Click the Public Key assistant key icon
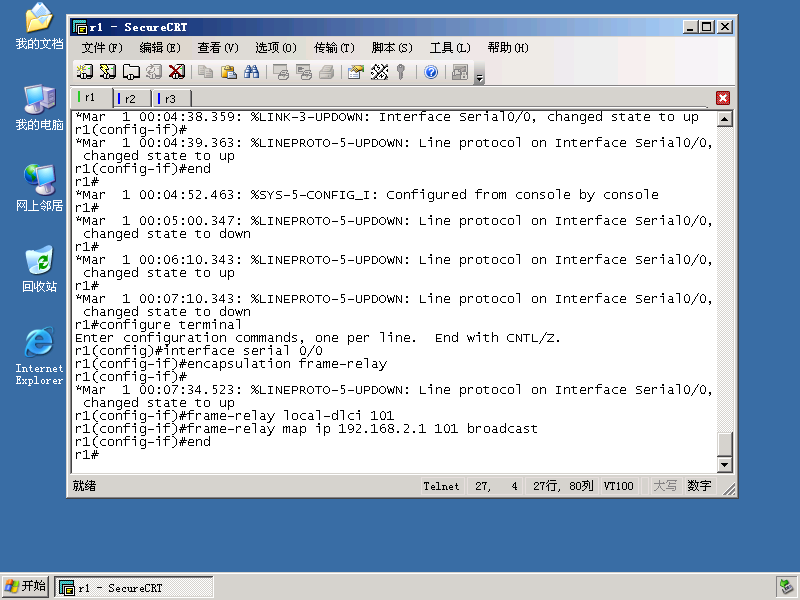Screen dimensions: 800x600 click(x=402, y=72)
